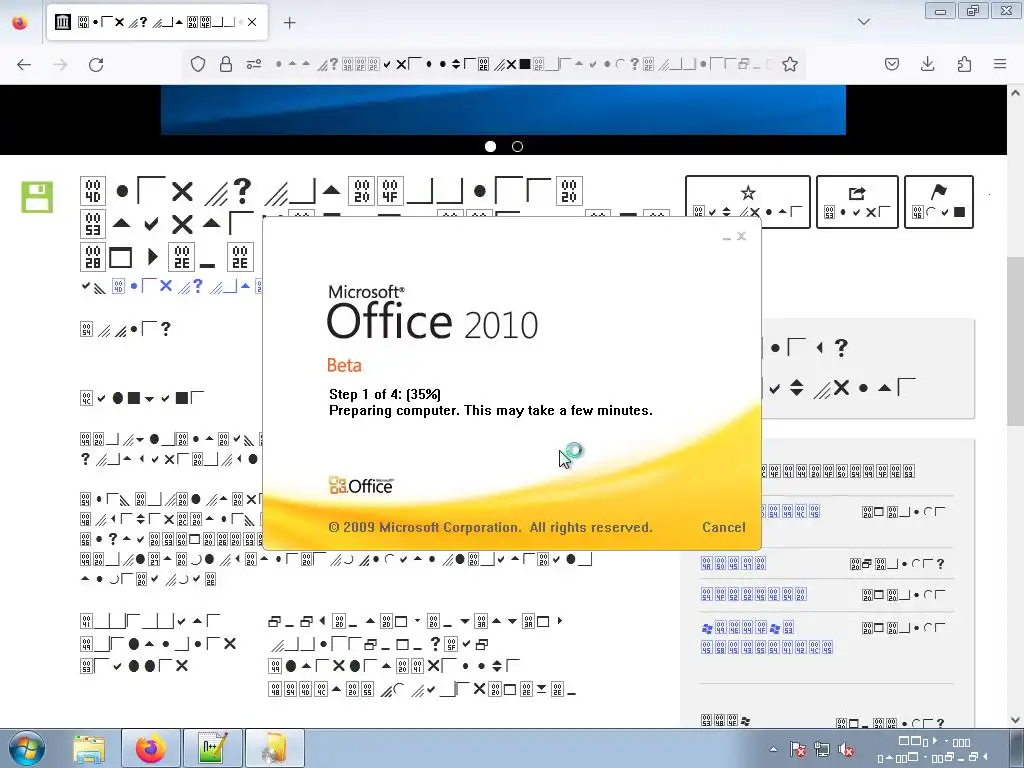Open Notepad++ from the taskbar

click(213, 748)
